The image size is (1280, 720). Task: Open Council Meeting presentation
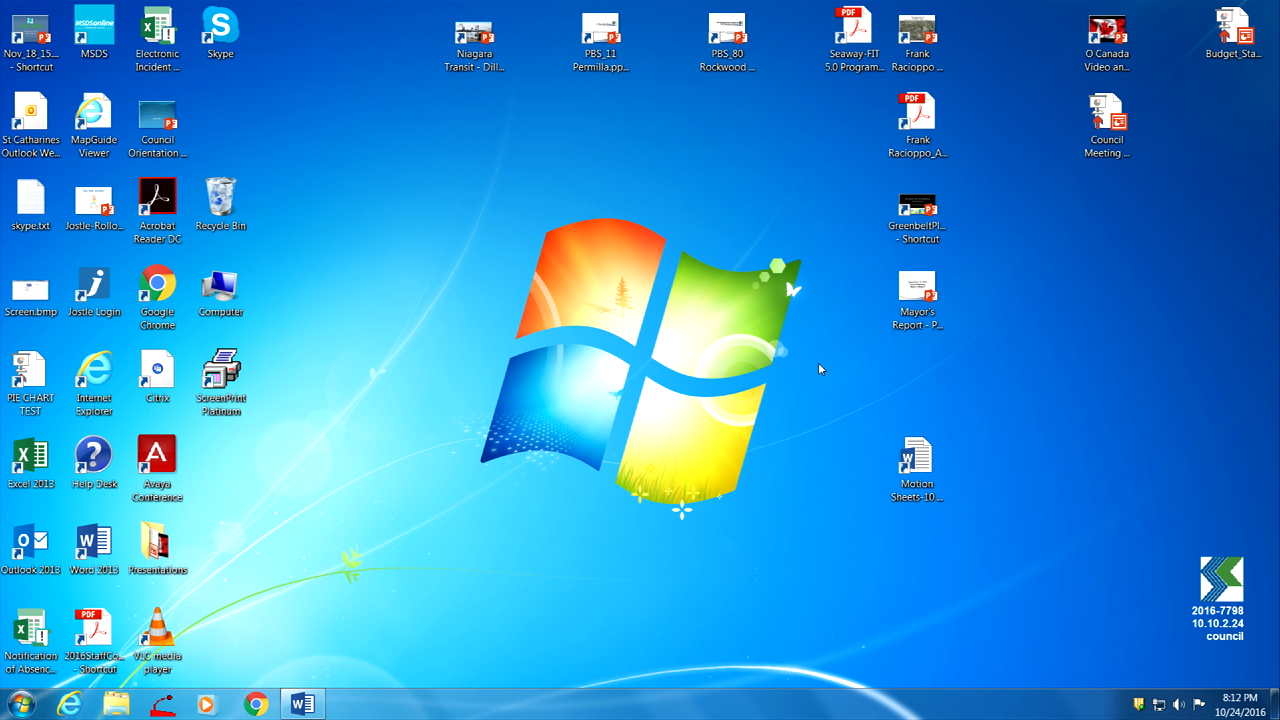pos(1107,126)
